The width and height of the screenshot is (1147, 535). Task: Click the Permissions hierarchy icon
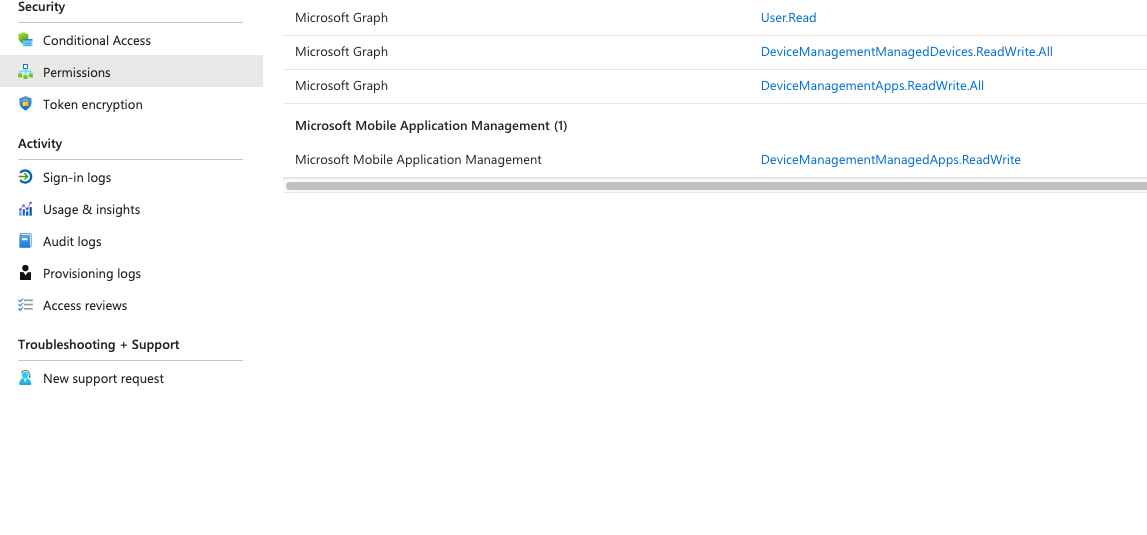26,72
